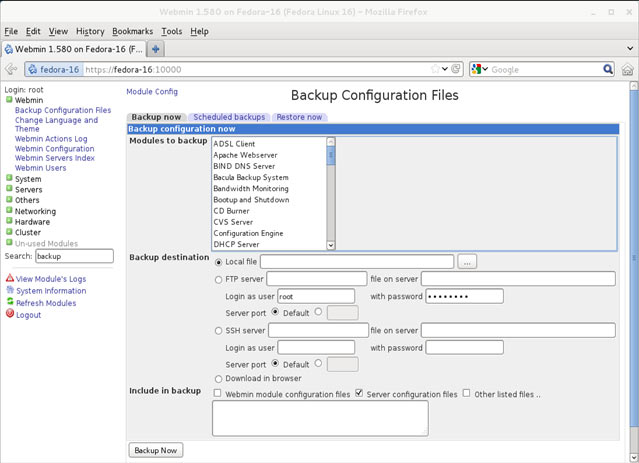This screenshot has width=639, height=463.
Task: Open Webmin Users link
Action: 40,168
